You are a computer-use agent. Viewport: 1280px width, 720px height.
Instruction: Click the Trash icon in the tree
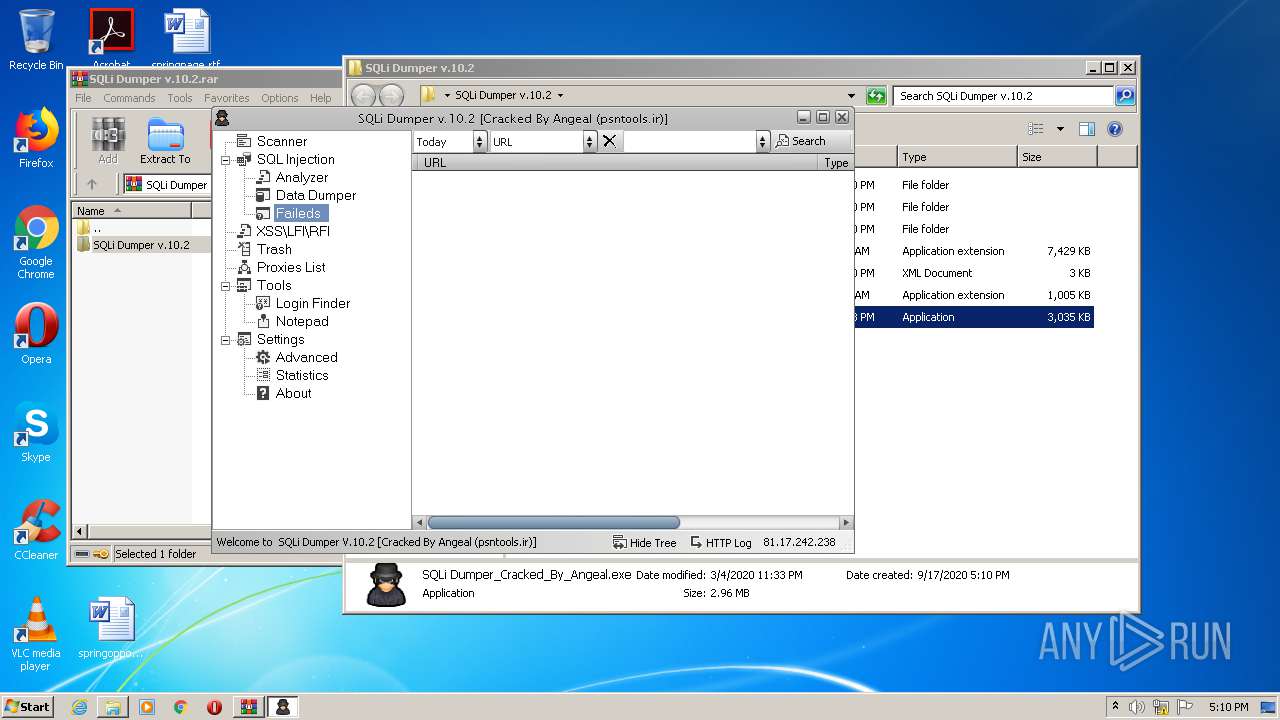click(244, 249)
